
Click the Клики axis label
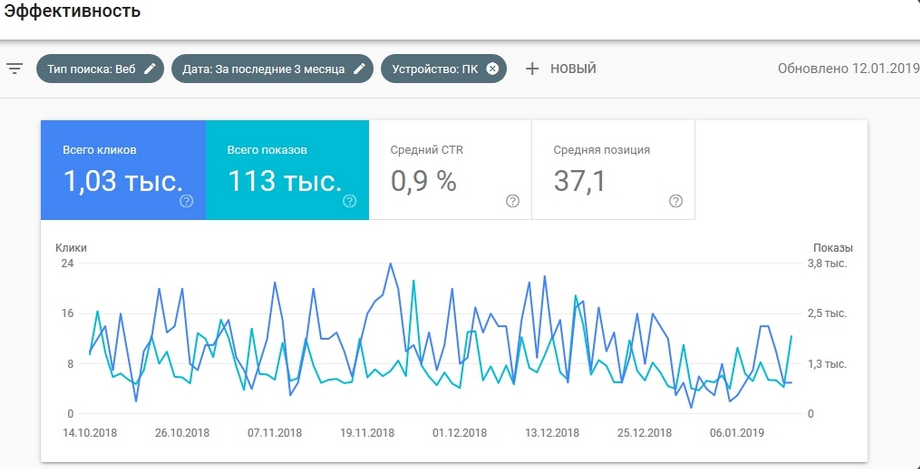tap(71, 248)
